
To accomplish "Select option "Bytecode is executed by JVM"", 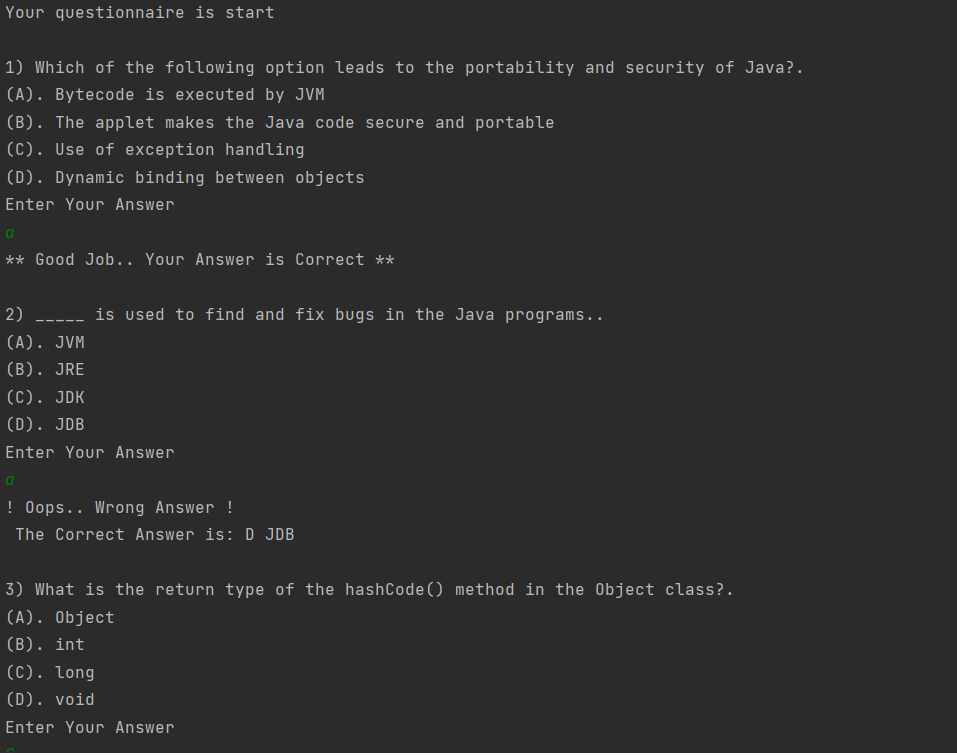I will click(x=165, y=95).
